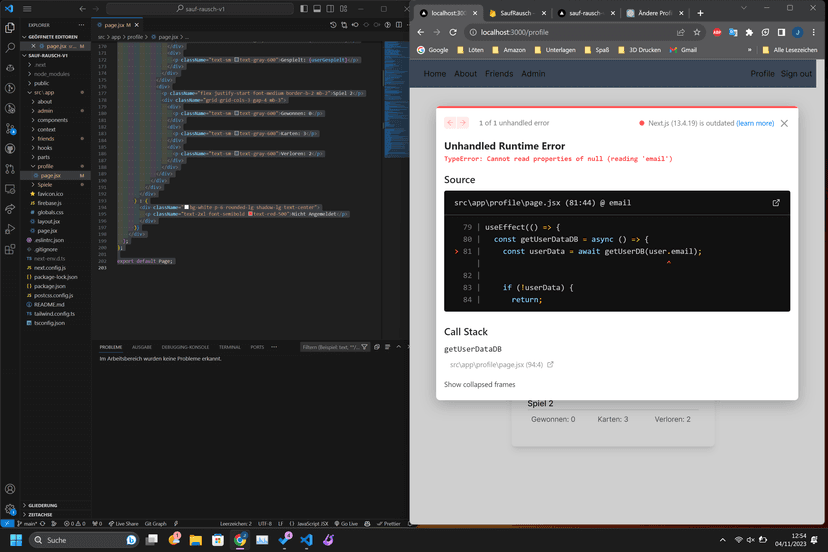The image size is (828, 552).
Task: Select the page.jsx editor tab
Action: [x=118, y=25]
